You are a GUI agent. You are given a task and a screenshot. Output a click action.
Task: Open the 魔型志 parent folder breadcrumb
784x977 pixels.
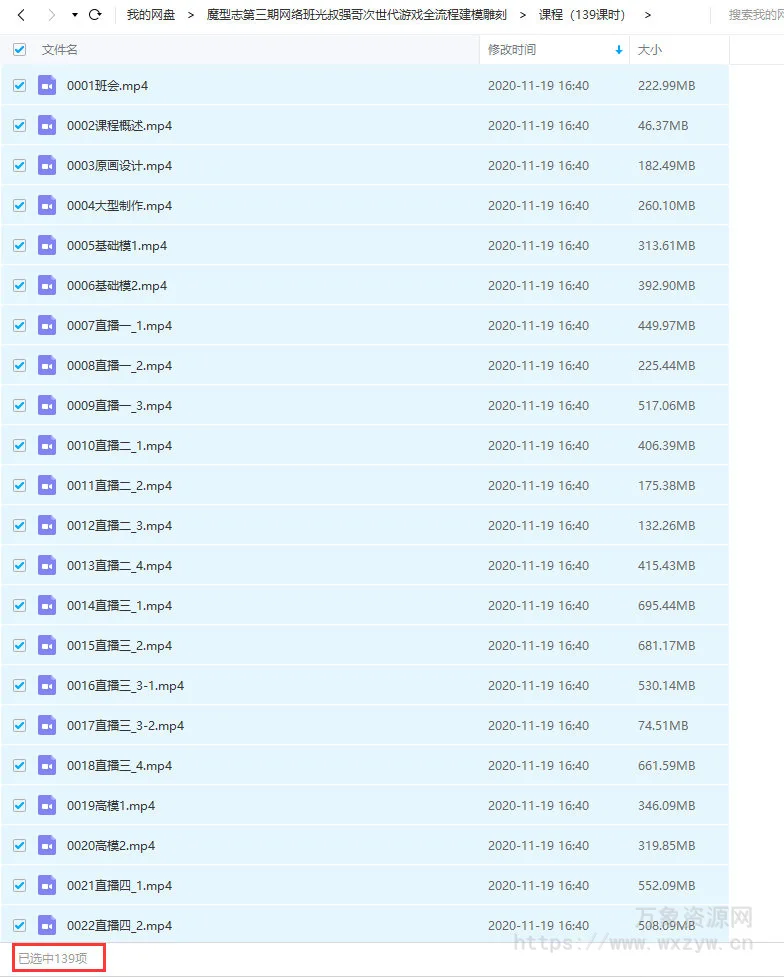[x=356, y=15]
